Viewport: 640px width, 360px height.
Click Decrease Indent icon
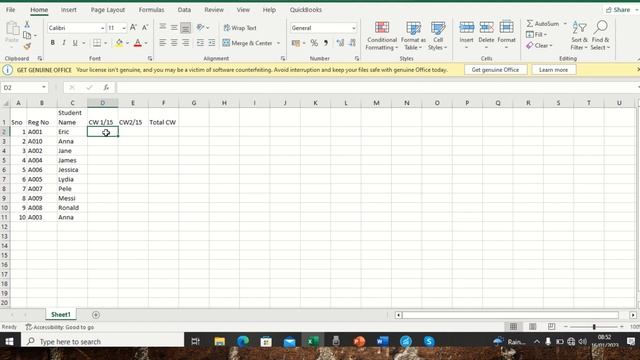point(200,42)
